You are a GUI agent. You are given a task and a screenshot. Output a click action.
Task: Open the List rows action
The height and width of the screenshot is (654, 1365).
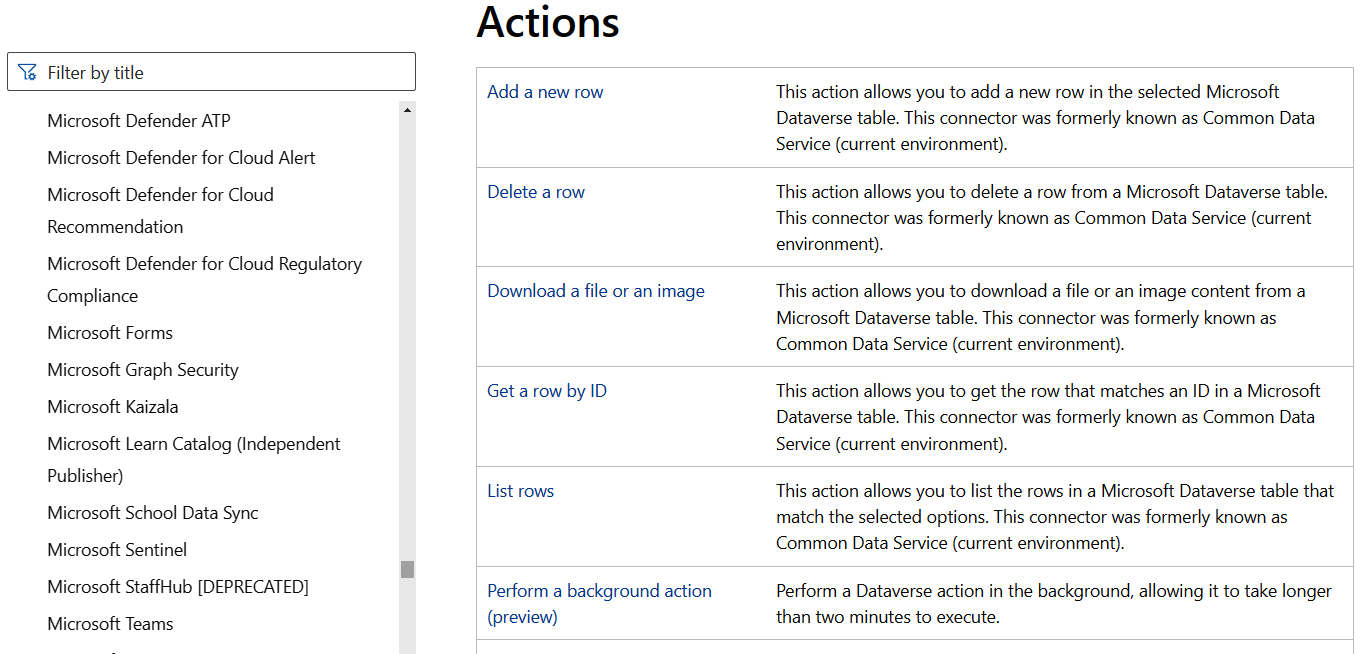(520, 490)
